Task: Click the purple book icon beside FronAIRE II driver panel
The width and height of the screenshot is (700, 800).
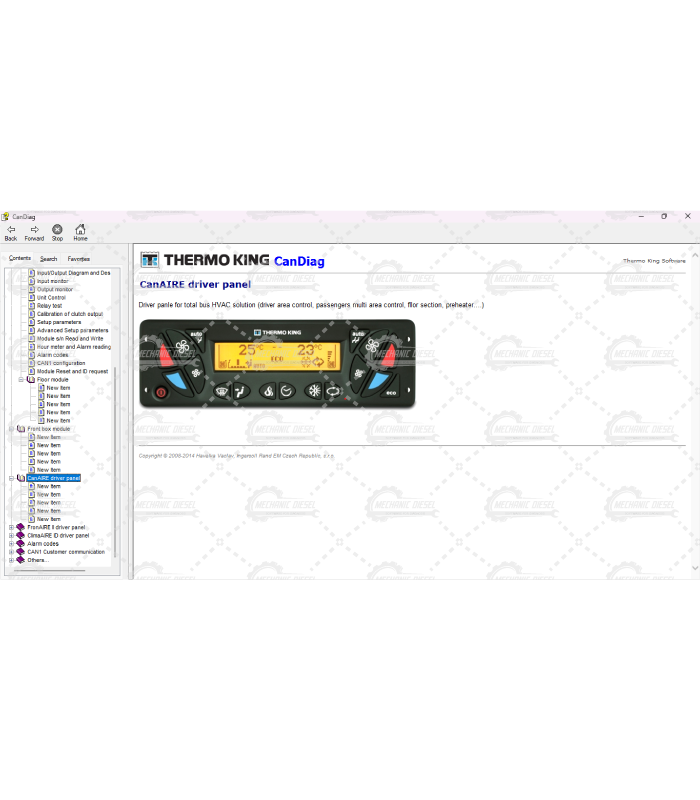Action: coord(20,527)
